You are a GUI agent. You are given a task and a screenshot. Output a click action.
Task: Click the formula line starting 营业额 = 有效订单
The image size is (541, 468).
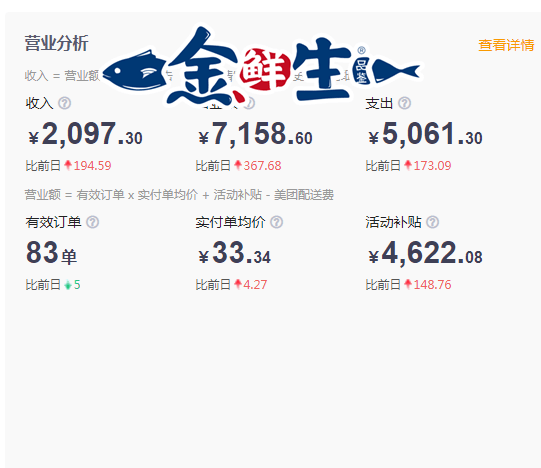tap(179, 195)
